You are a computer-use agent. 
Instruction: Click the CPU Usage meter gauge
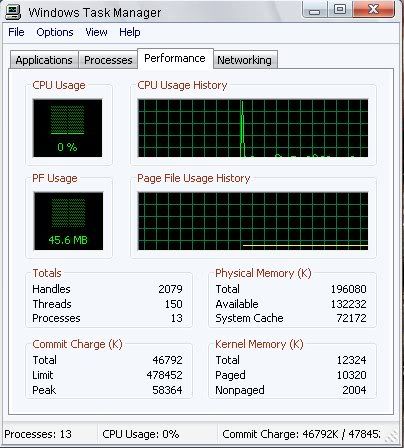67,128
